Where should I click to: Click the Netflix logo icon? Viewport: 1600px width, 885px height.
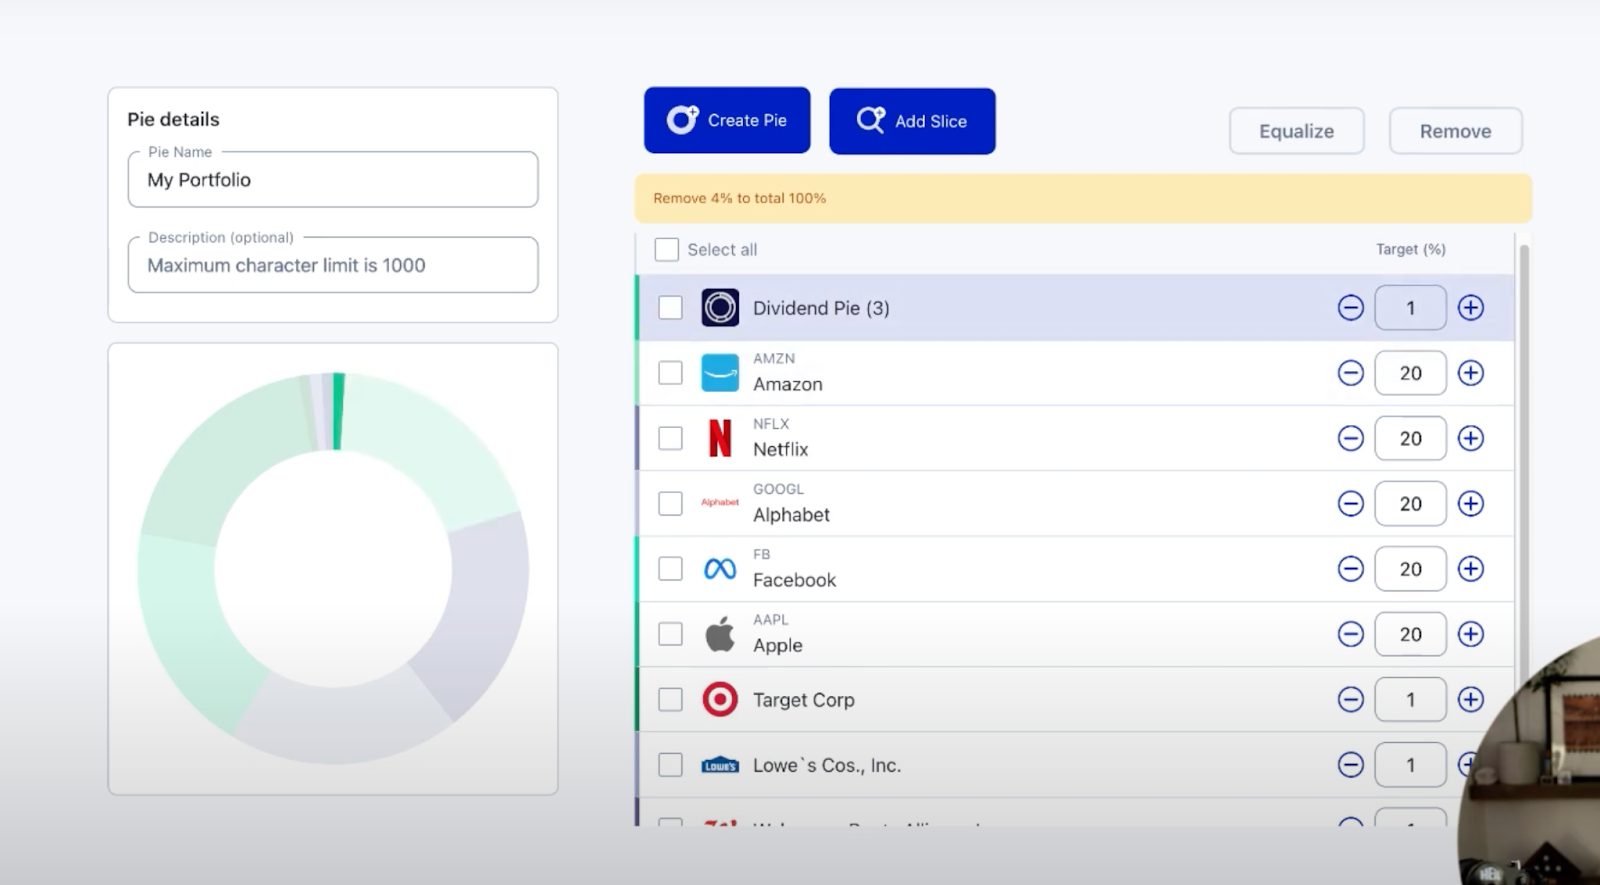pos(720,438)
